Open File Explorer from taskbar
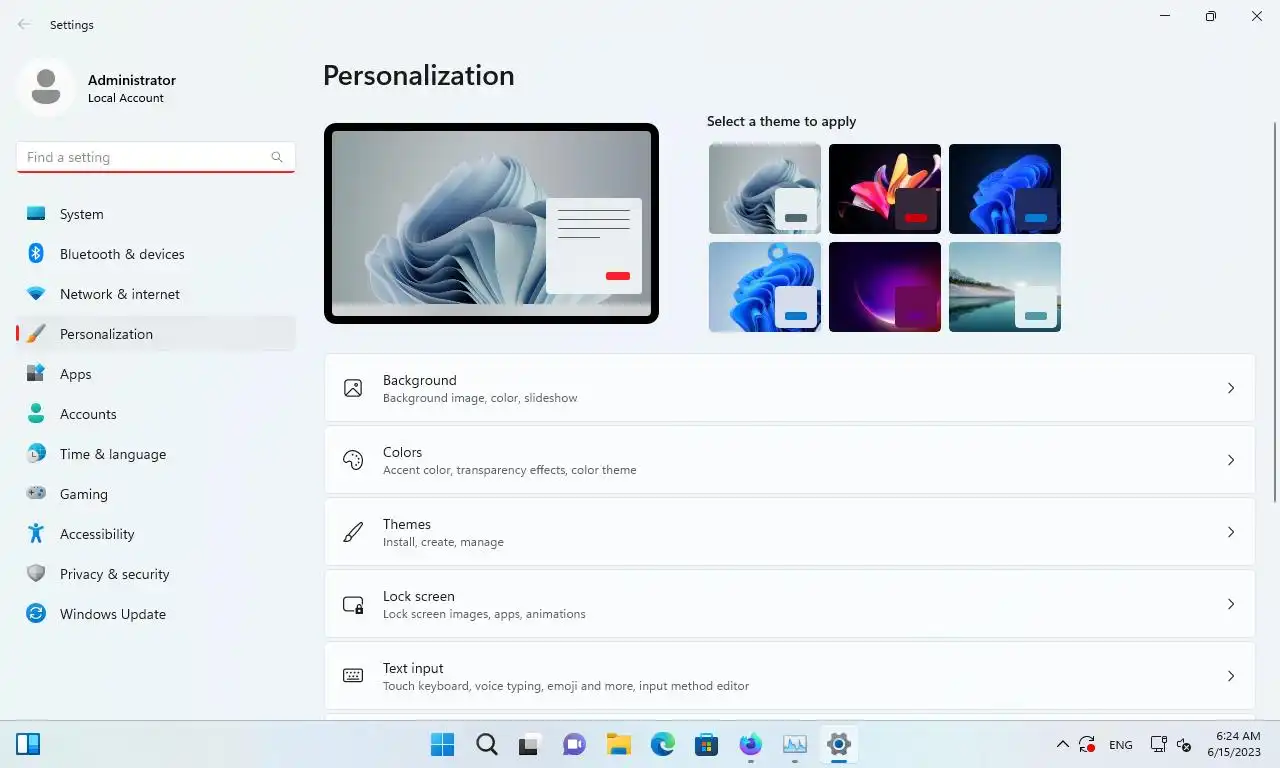 618,744
